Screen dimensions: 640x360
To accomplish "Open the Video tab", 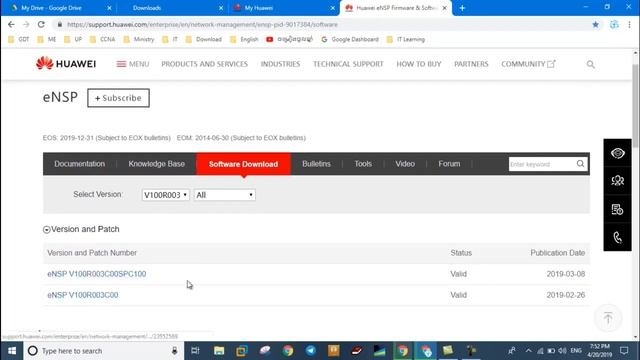I will pos(405,164).
